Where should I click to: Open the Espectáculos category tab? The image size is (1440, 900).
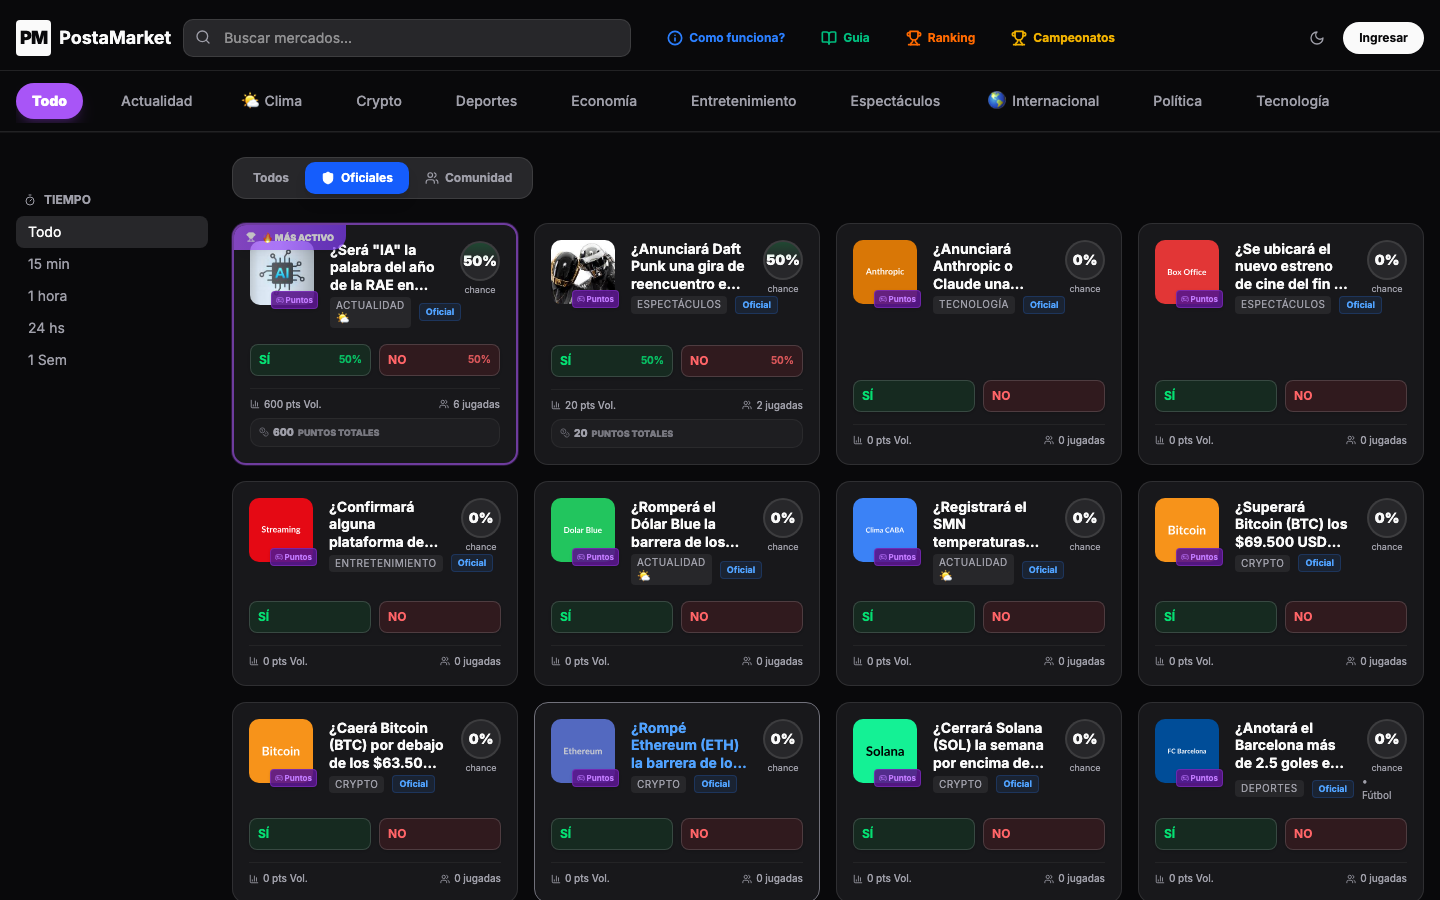[895, 101]
